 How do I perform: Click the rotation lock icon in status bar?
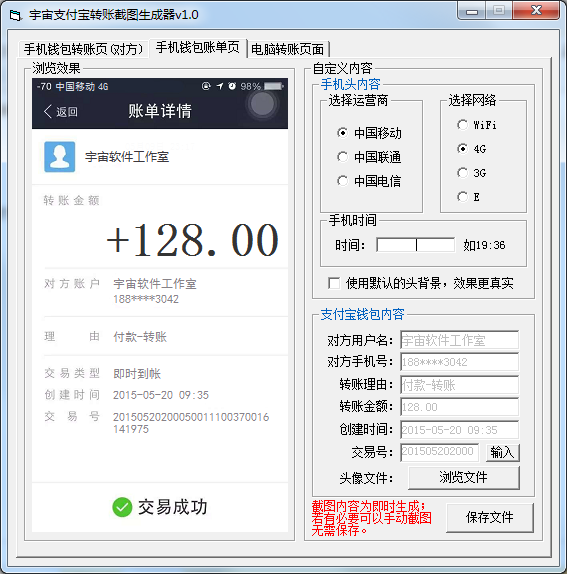click(206, 86)
